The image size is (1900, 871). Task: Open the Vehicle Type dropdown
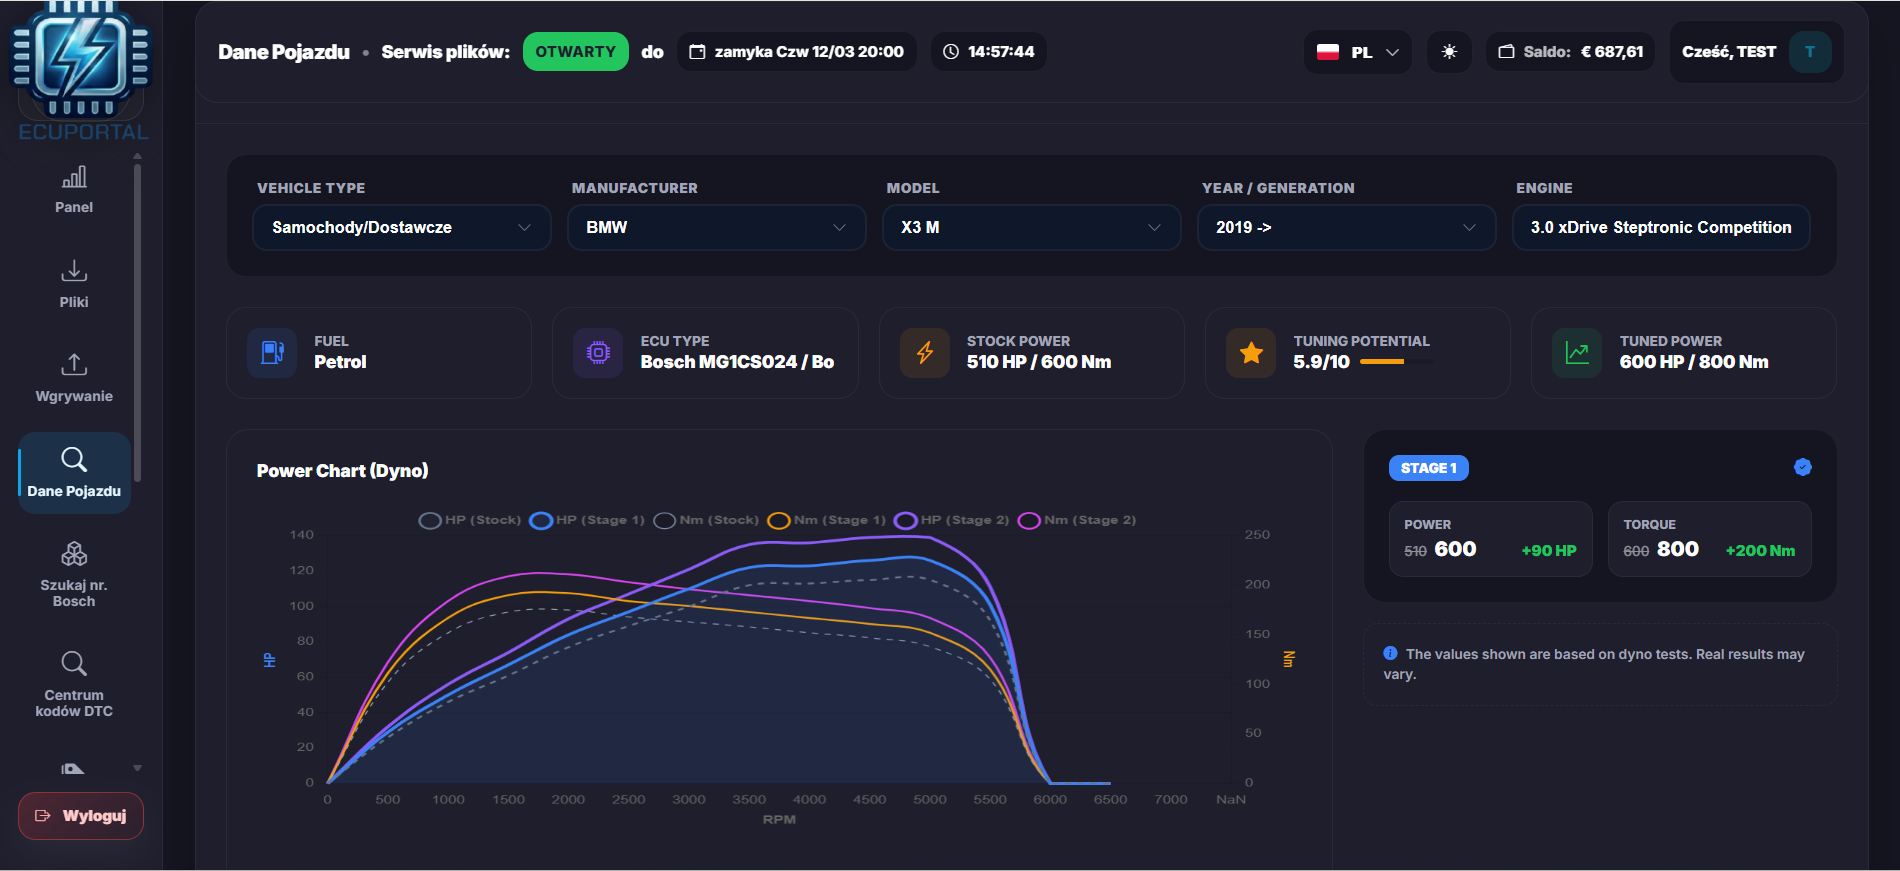click(x=401, y=228)
